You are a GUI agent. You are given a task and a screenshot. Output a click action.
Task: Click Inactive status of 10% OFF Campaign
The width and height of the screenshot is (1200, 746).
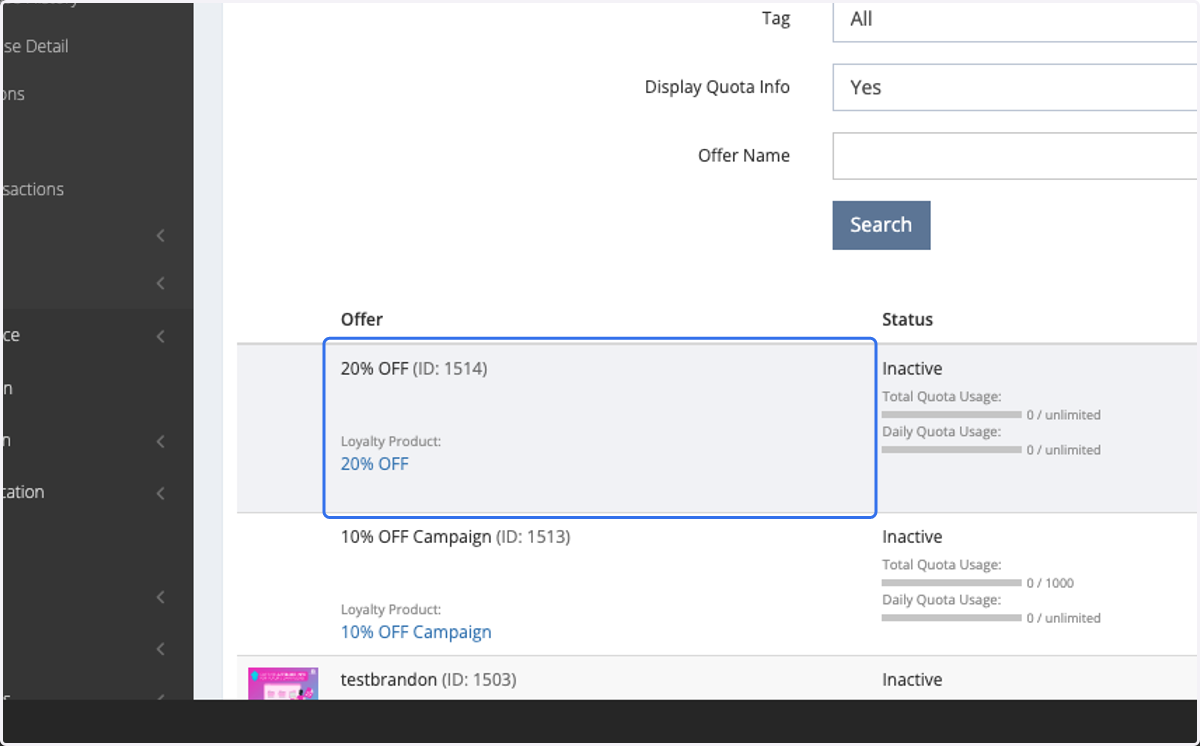(912, 537)
